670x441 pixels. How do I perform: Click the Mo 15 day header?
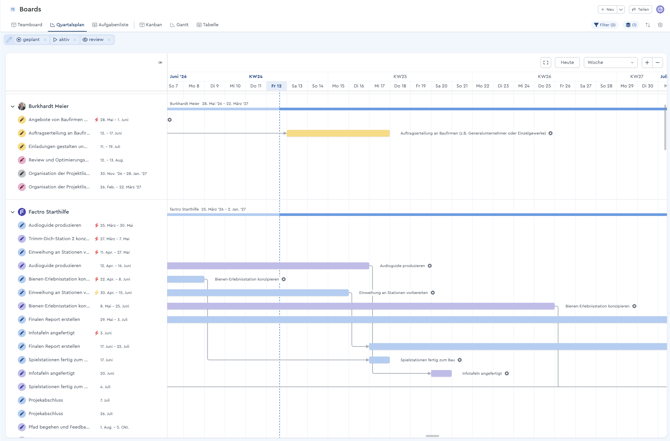(x=338, y=86)
